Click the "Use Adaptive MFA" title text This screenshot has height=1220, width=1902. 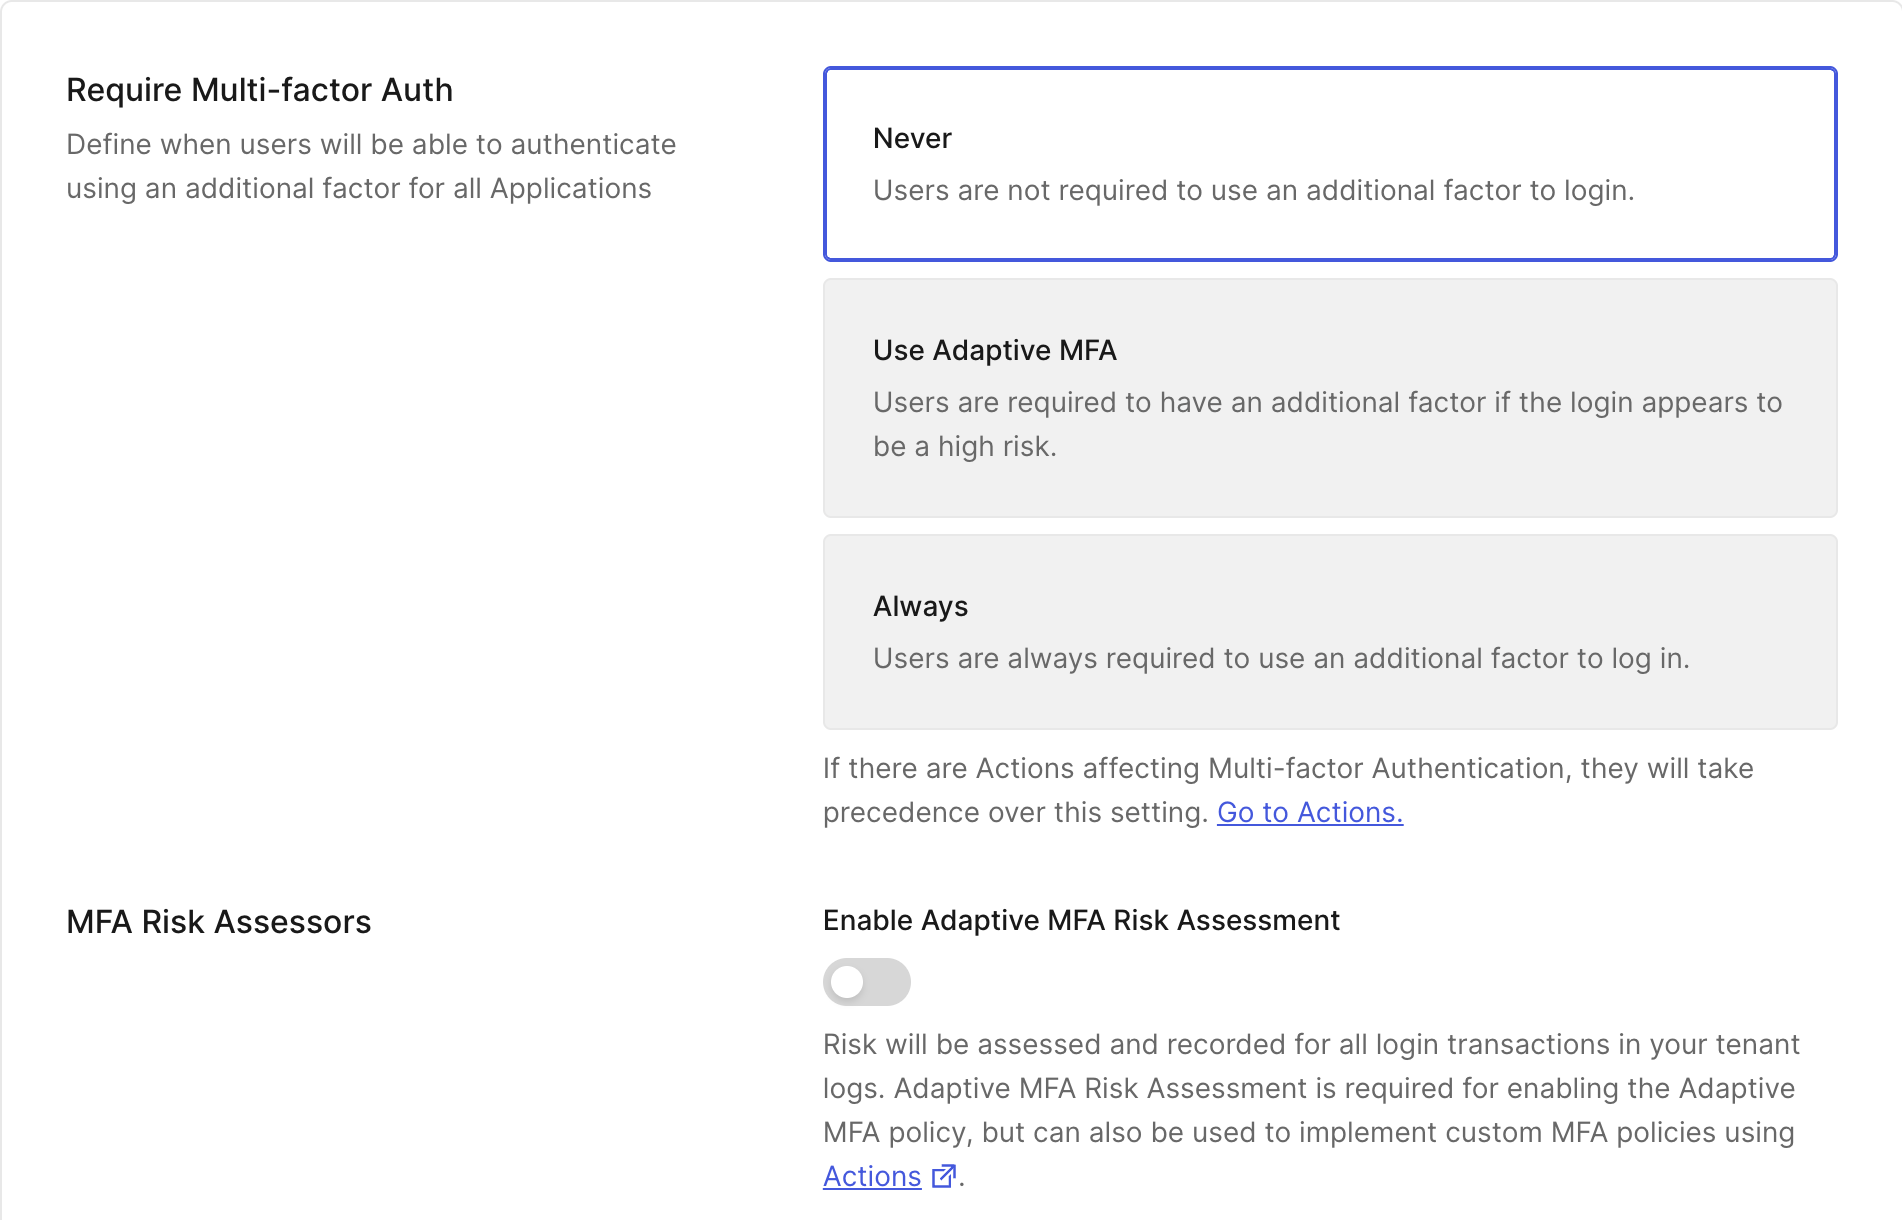coord(994,350)
